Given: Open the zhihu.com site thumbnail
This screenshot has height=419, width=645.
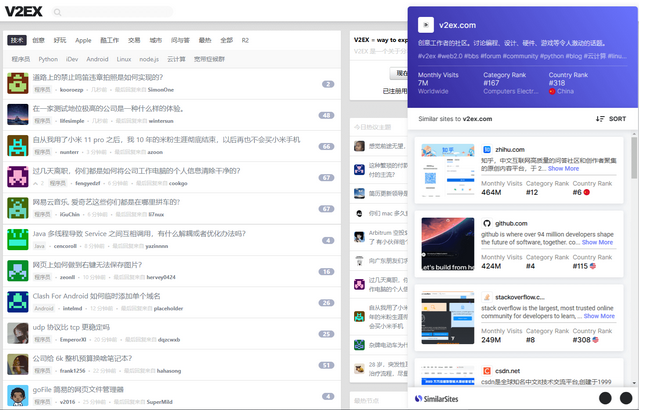Looking at the screenshot, I should [x=448, y=170].
